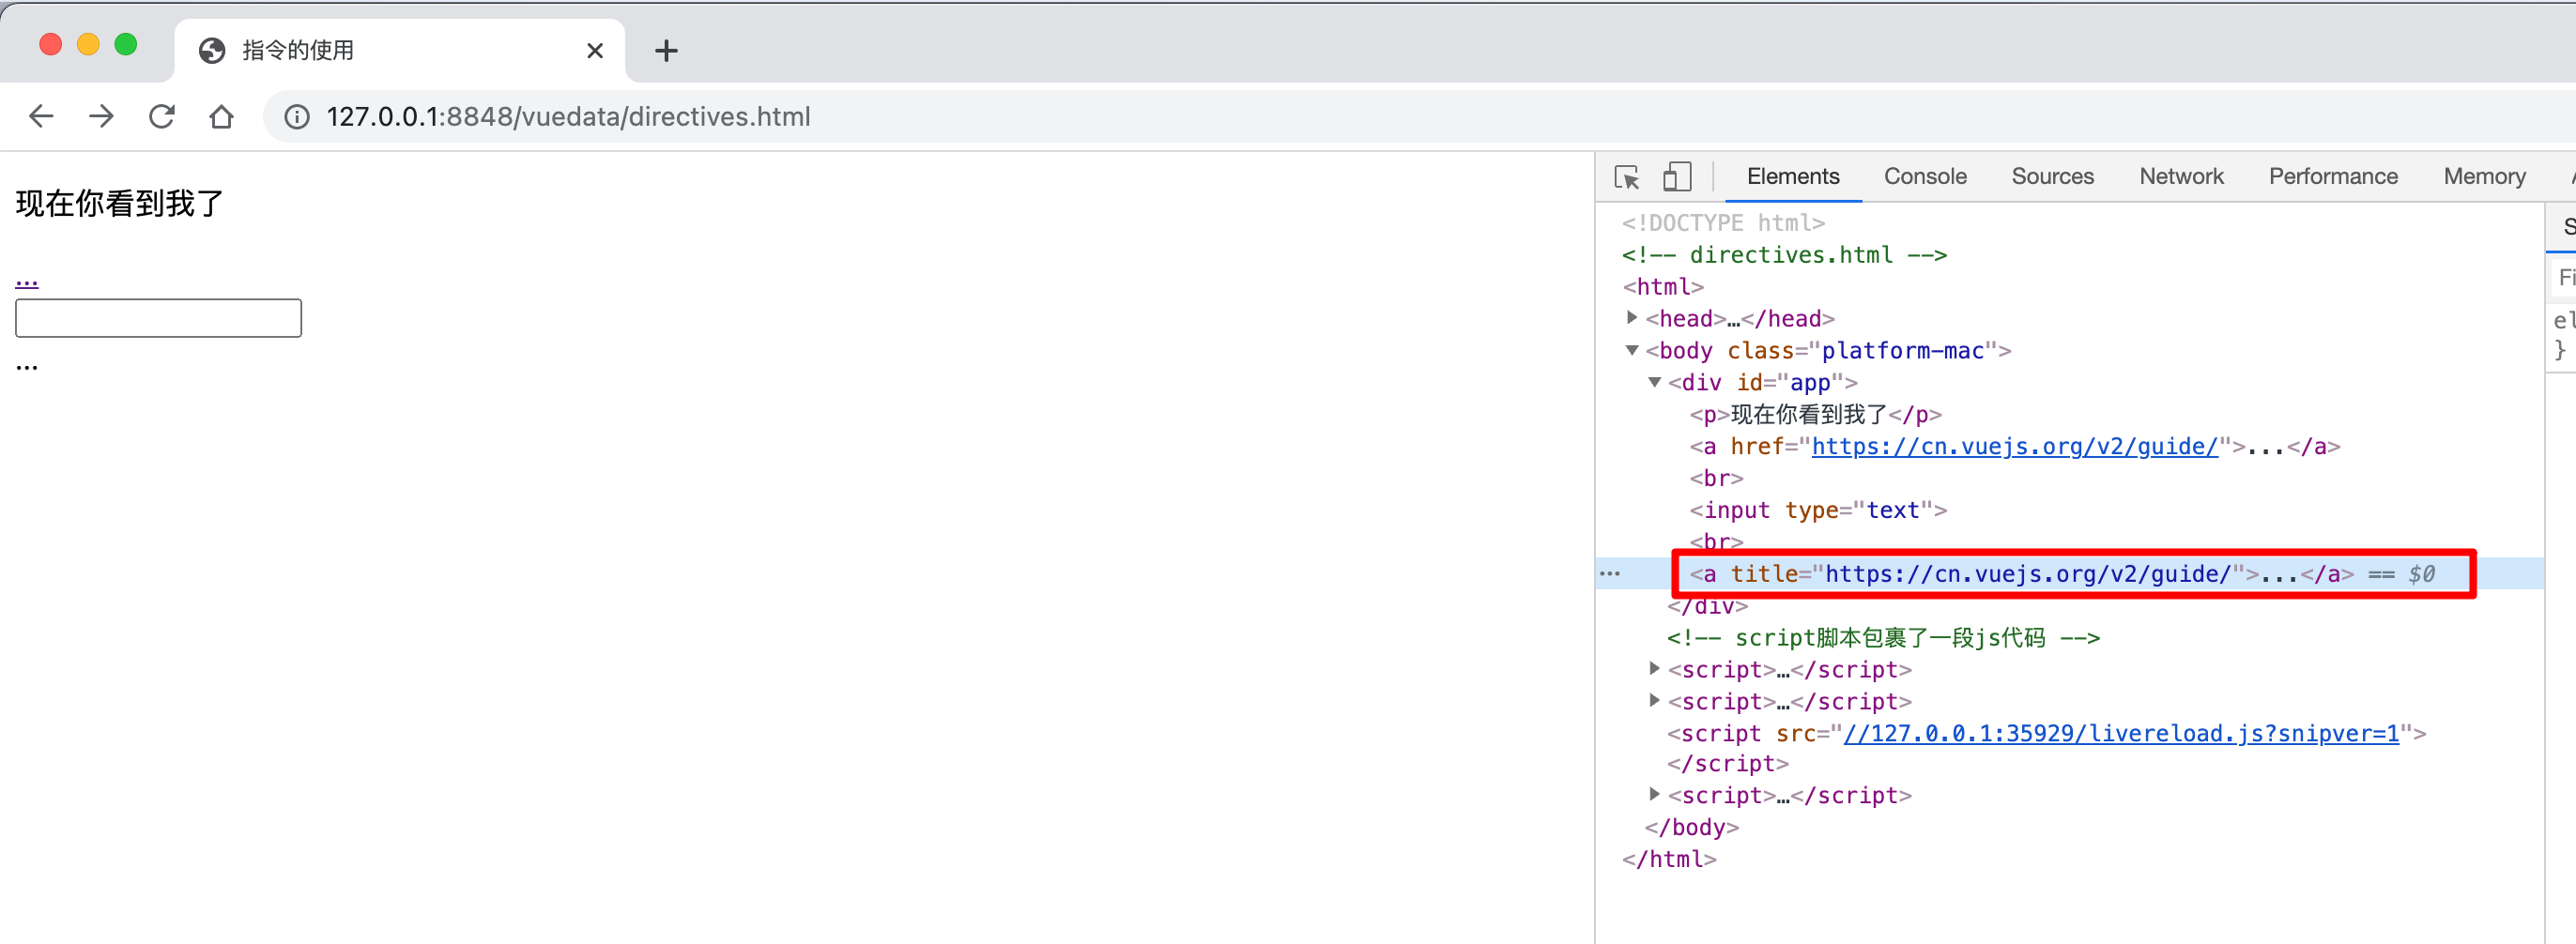The width and height of the screenshot is (2576, 944).
Task: Collapse the div id app node
Action: (x=1654, y=382)
